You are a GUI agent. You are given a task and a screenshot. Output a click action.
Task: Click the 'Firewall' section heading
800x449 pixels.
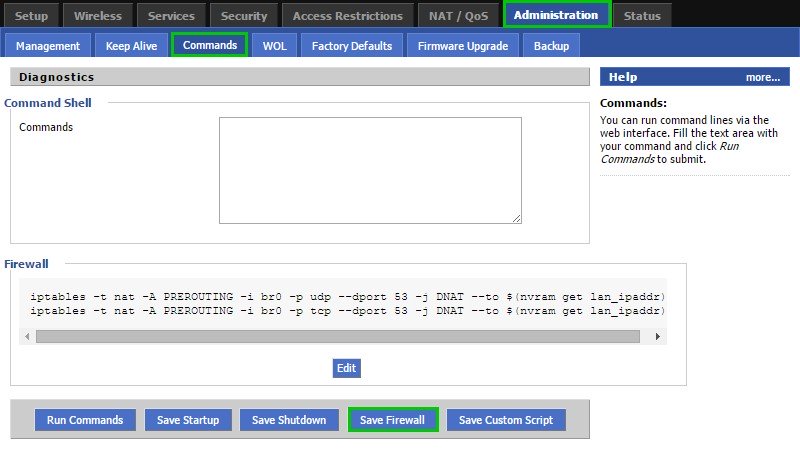(x=27, y=264)
